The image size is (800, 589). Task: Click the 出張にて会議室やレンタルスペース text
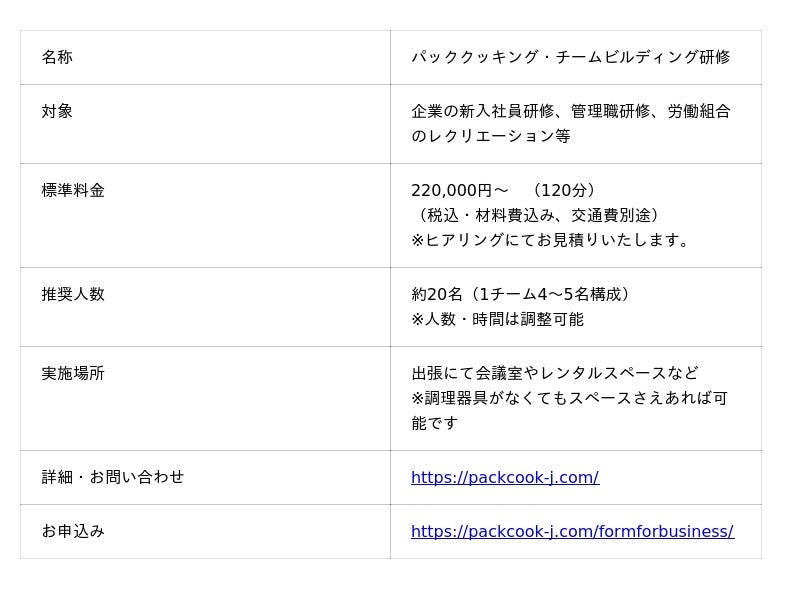coord(555,374)
